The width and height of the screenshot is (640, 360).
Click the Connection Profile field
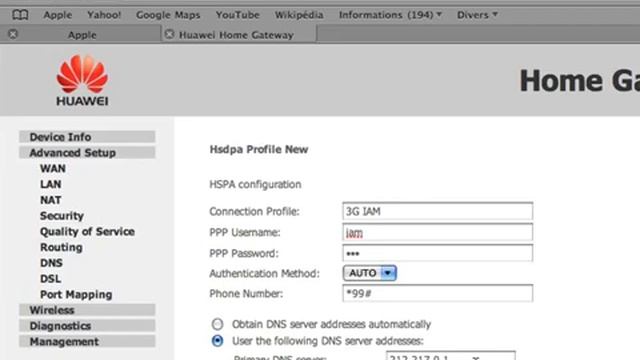pos(438,211)
